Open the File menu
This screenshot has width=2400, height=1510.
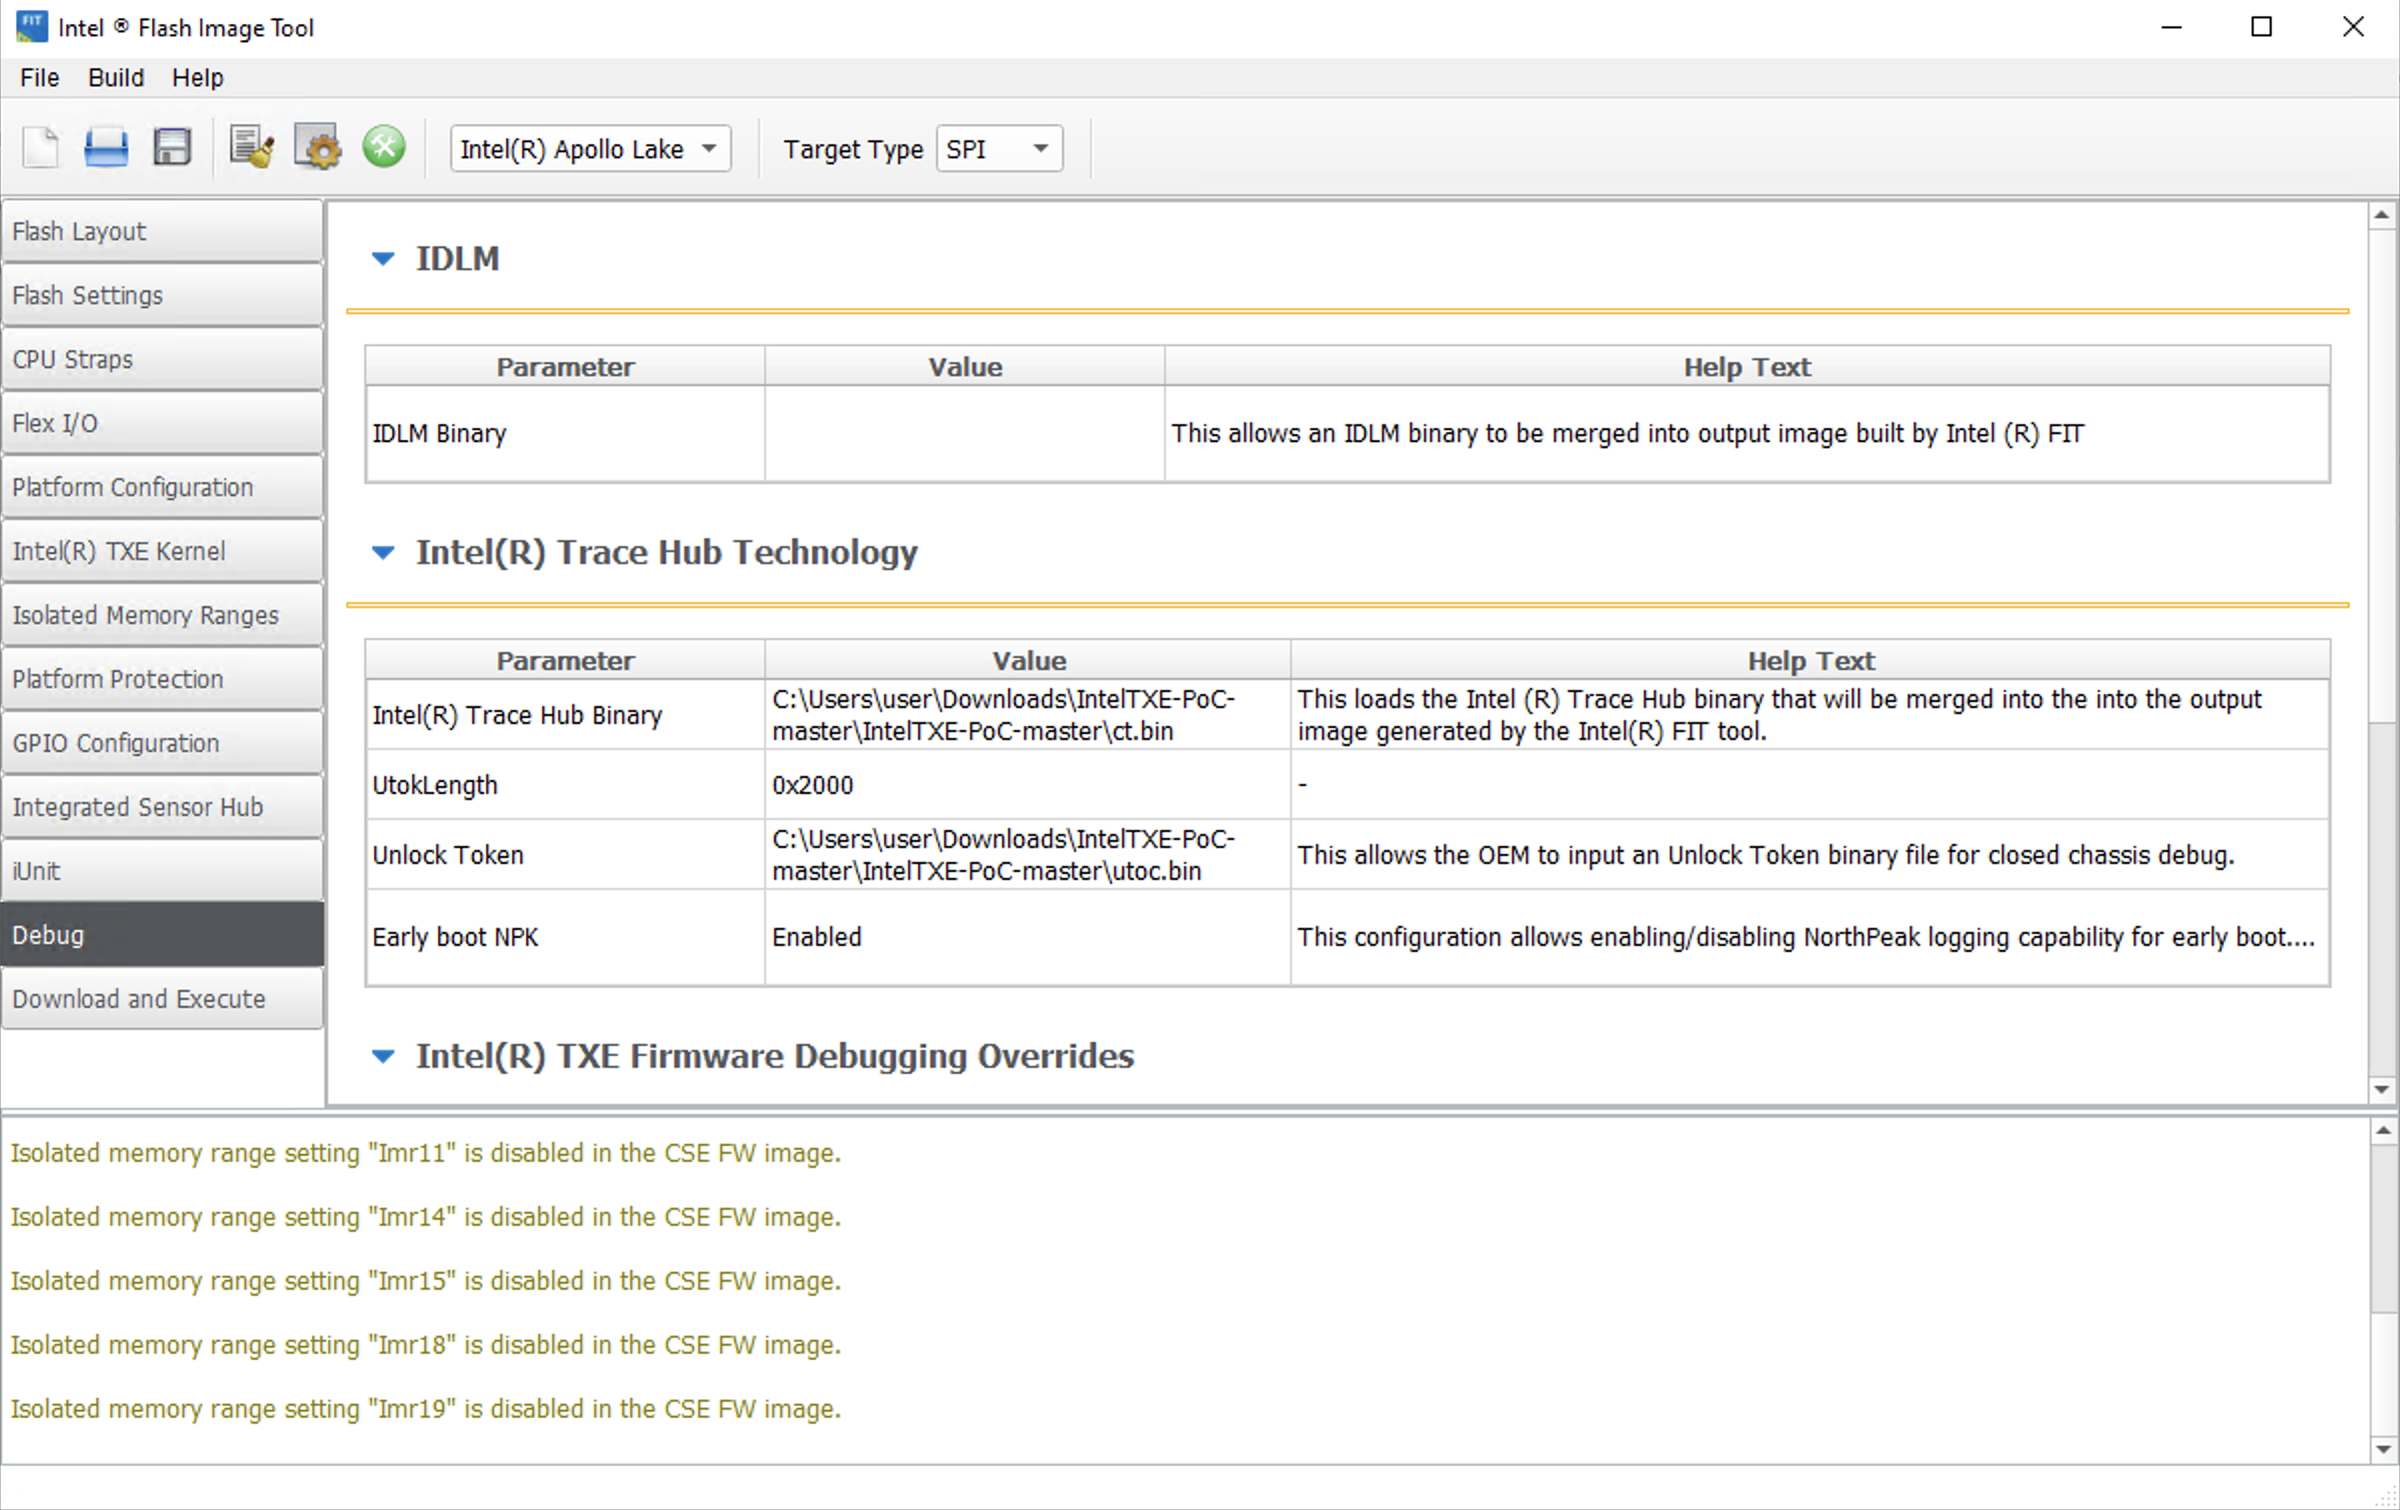(40, 78)
